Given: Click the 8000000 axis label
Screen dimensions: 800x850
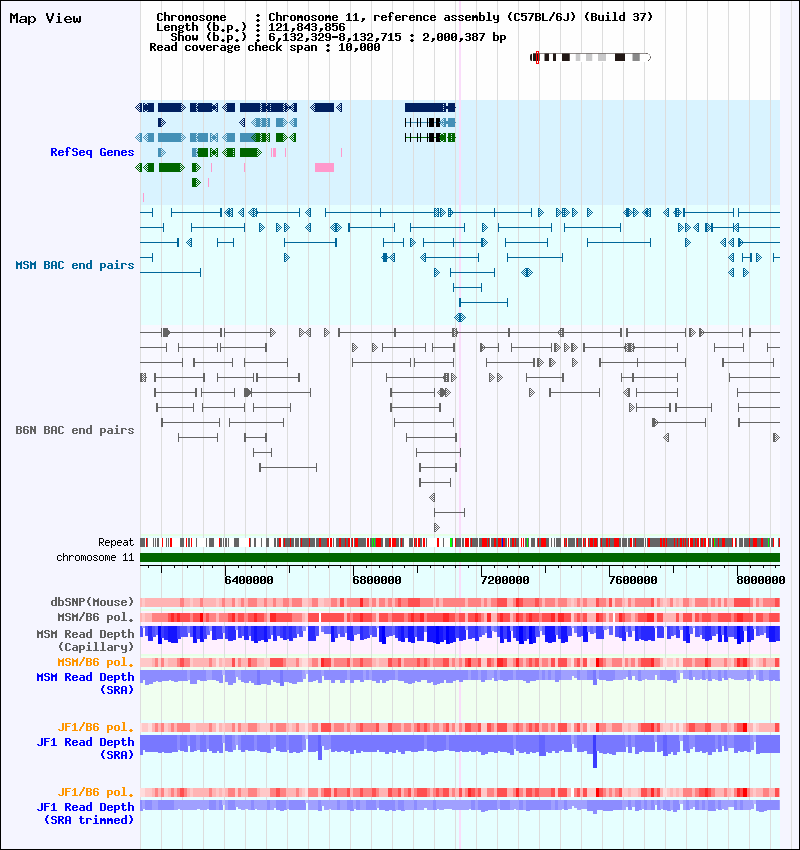Looking at the screenshot, I should (760, 580).
